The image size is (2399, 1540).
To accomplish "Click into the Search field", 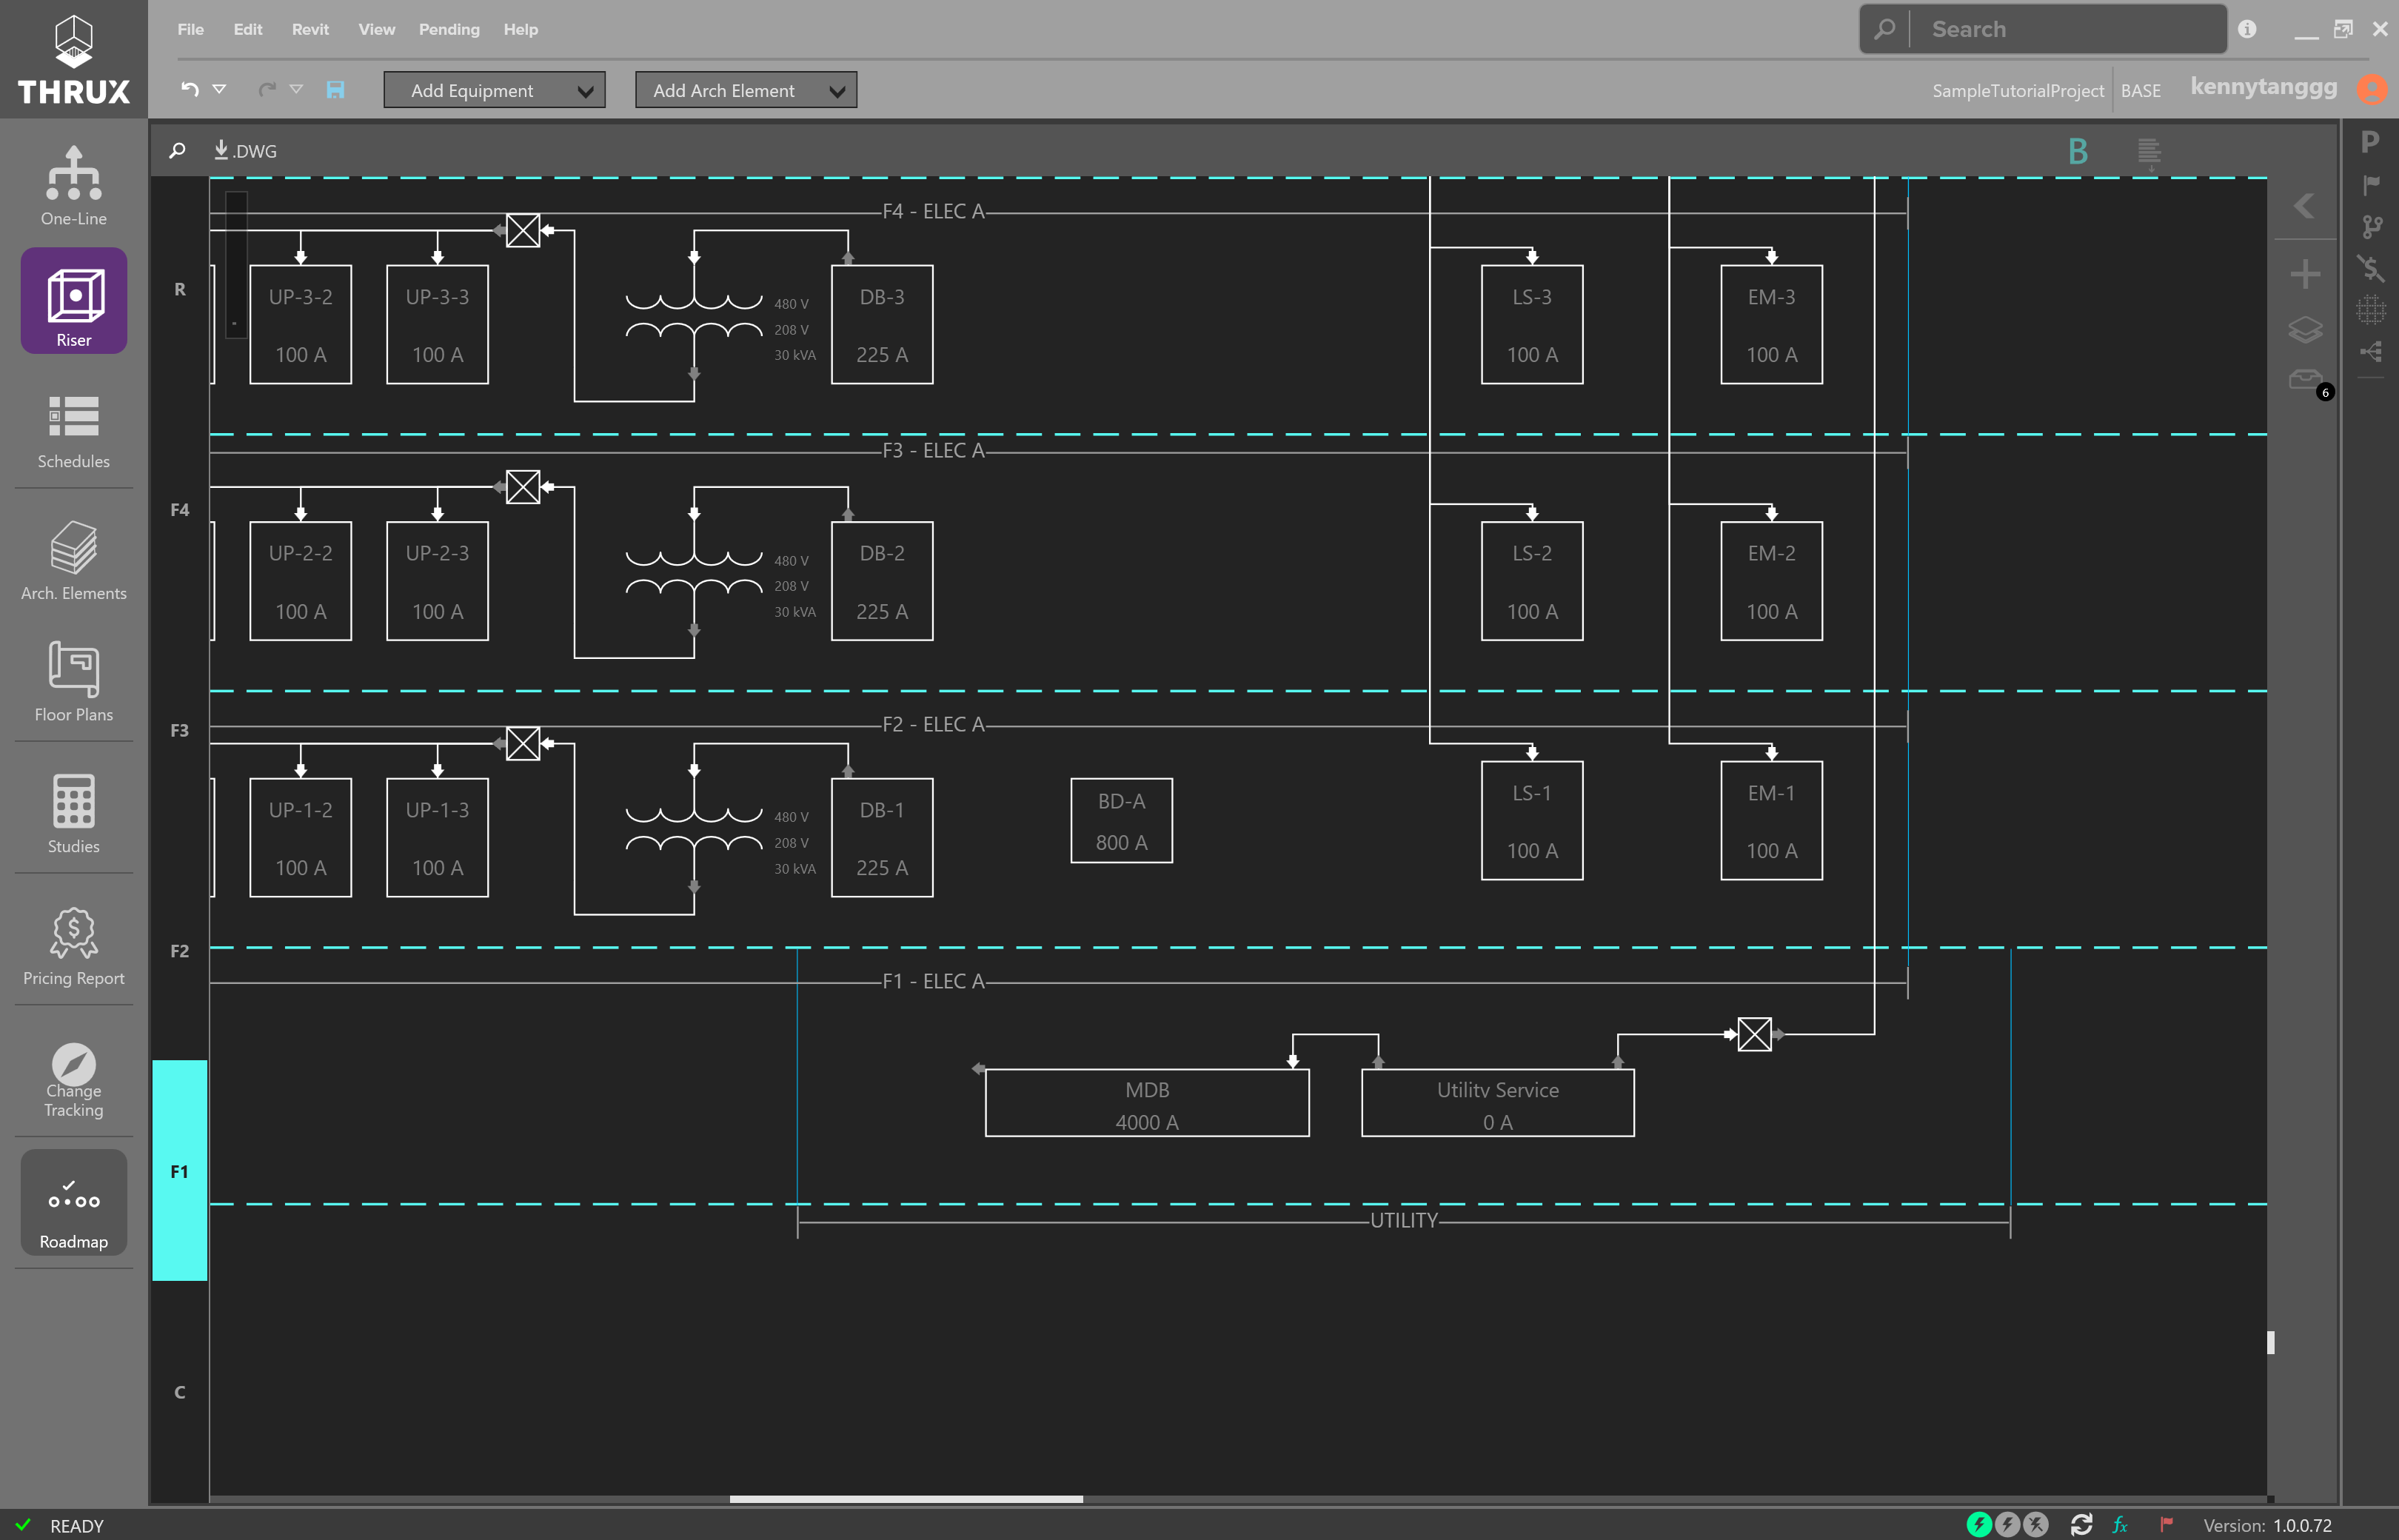I will [x=2043, y=29].
